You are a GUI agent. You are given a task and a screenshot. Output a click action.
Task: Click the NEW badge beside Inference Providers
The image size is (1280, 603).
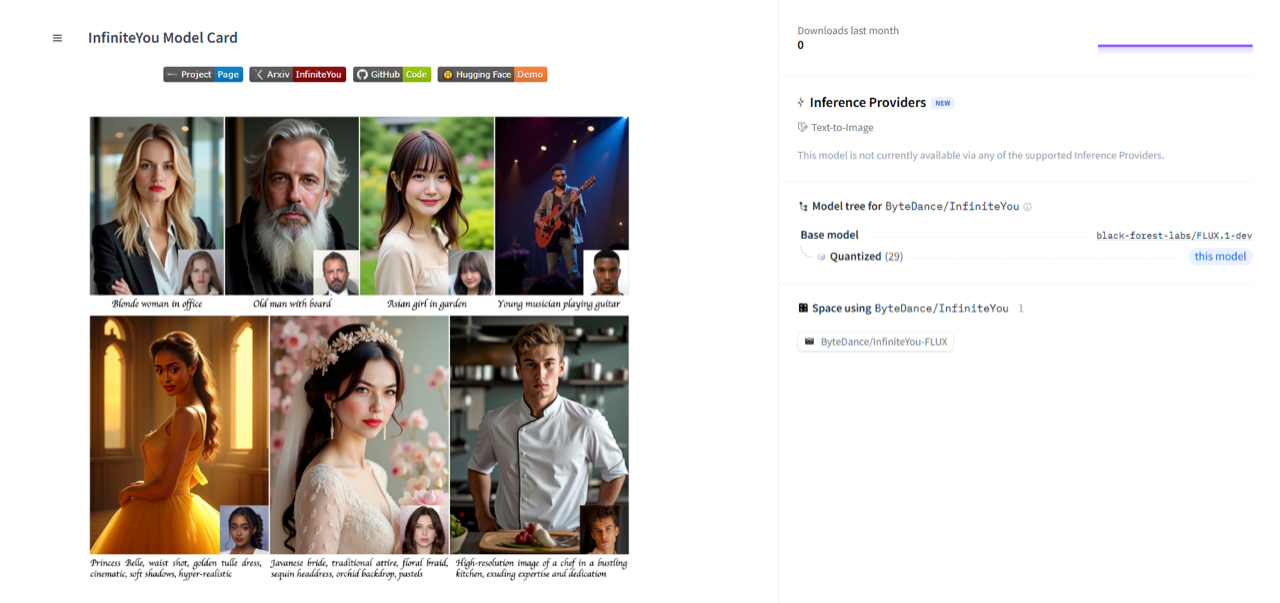pyautogui.click(x=943, y=103)
